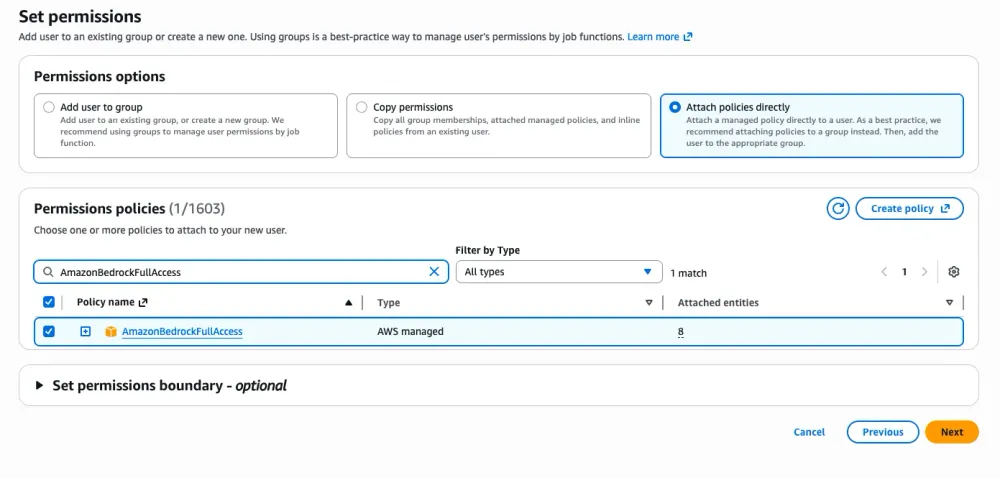Viewport: 1000px width, 478px height.
Task: Click into the policy search field
Action: click(x=240, y=271)
